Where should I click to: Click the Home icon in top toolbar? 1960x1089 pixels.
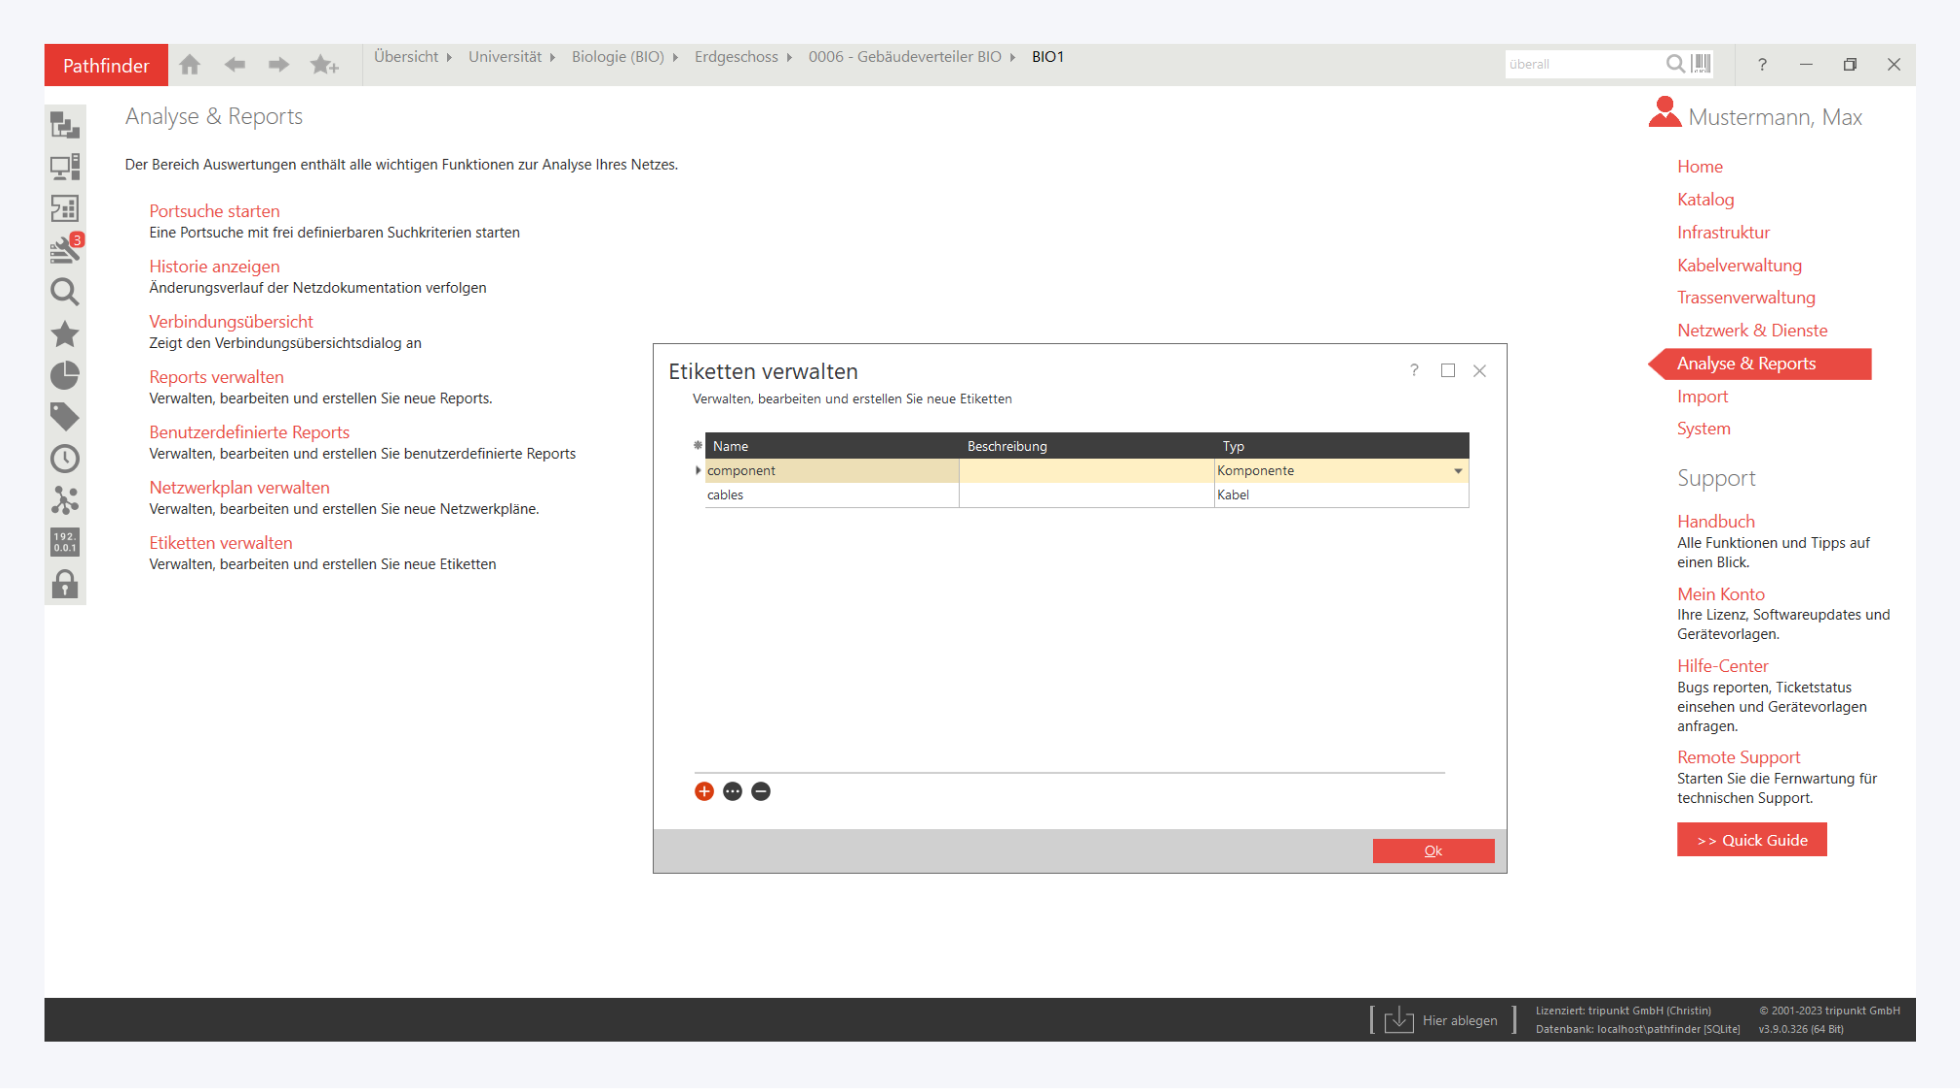click(190, 65)
